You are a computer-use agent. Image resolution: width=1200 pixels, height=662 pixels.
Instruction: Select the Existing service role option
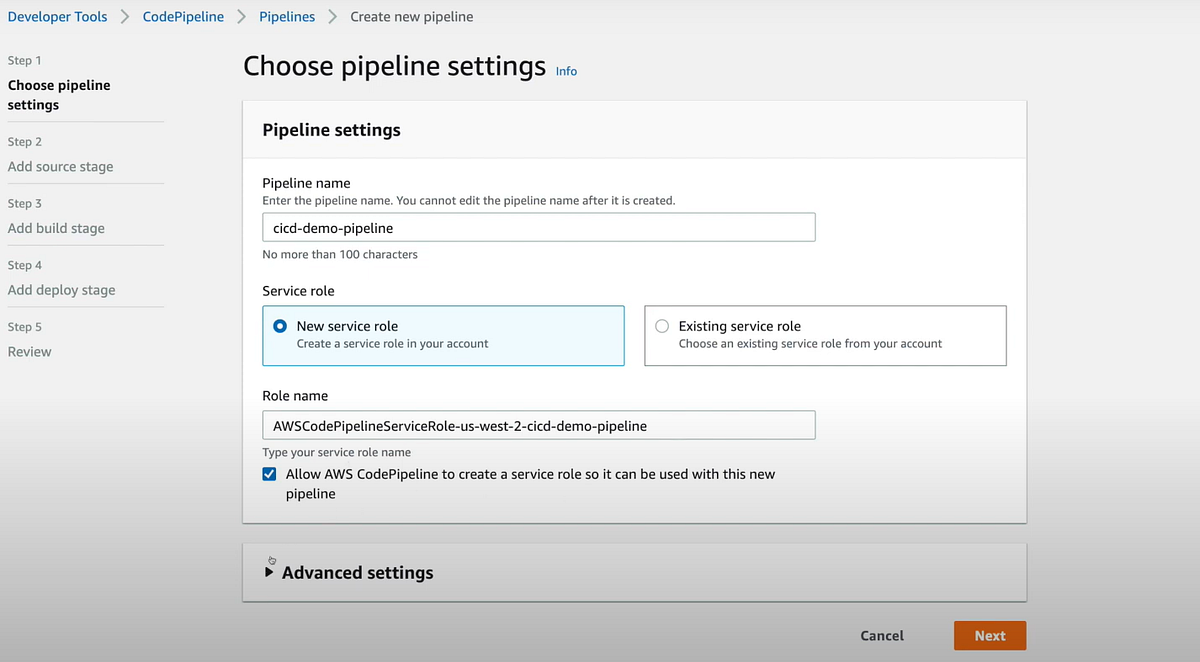(x=662, y=326)
